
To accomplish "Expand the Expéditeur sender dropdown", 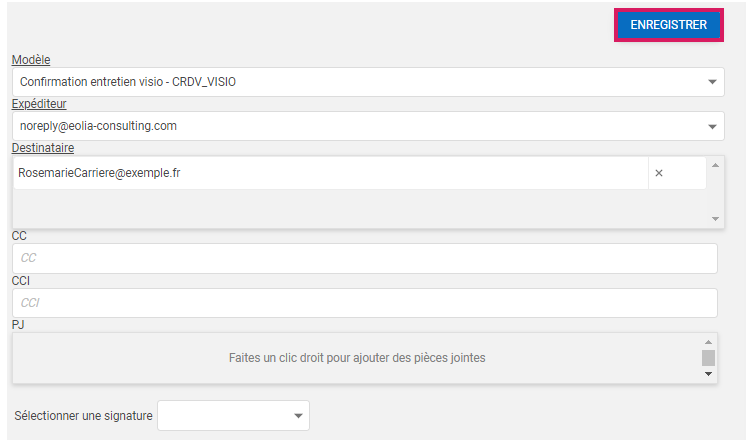I will (713, 127).
